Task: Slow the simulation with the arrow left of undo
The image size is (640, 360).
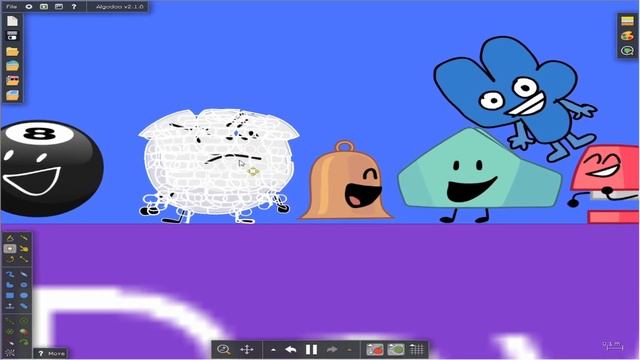Action: 273,350
